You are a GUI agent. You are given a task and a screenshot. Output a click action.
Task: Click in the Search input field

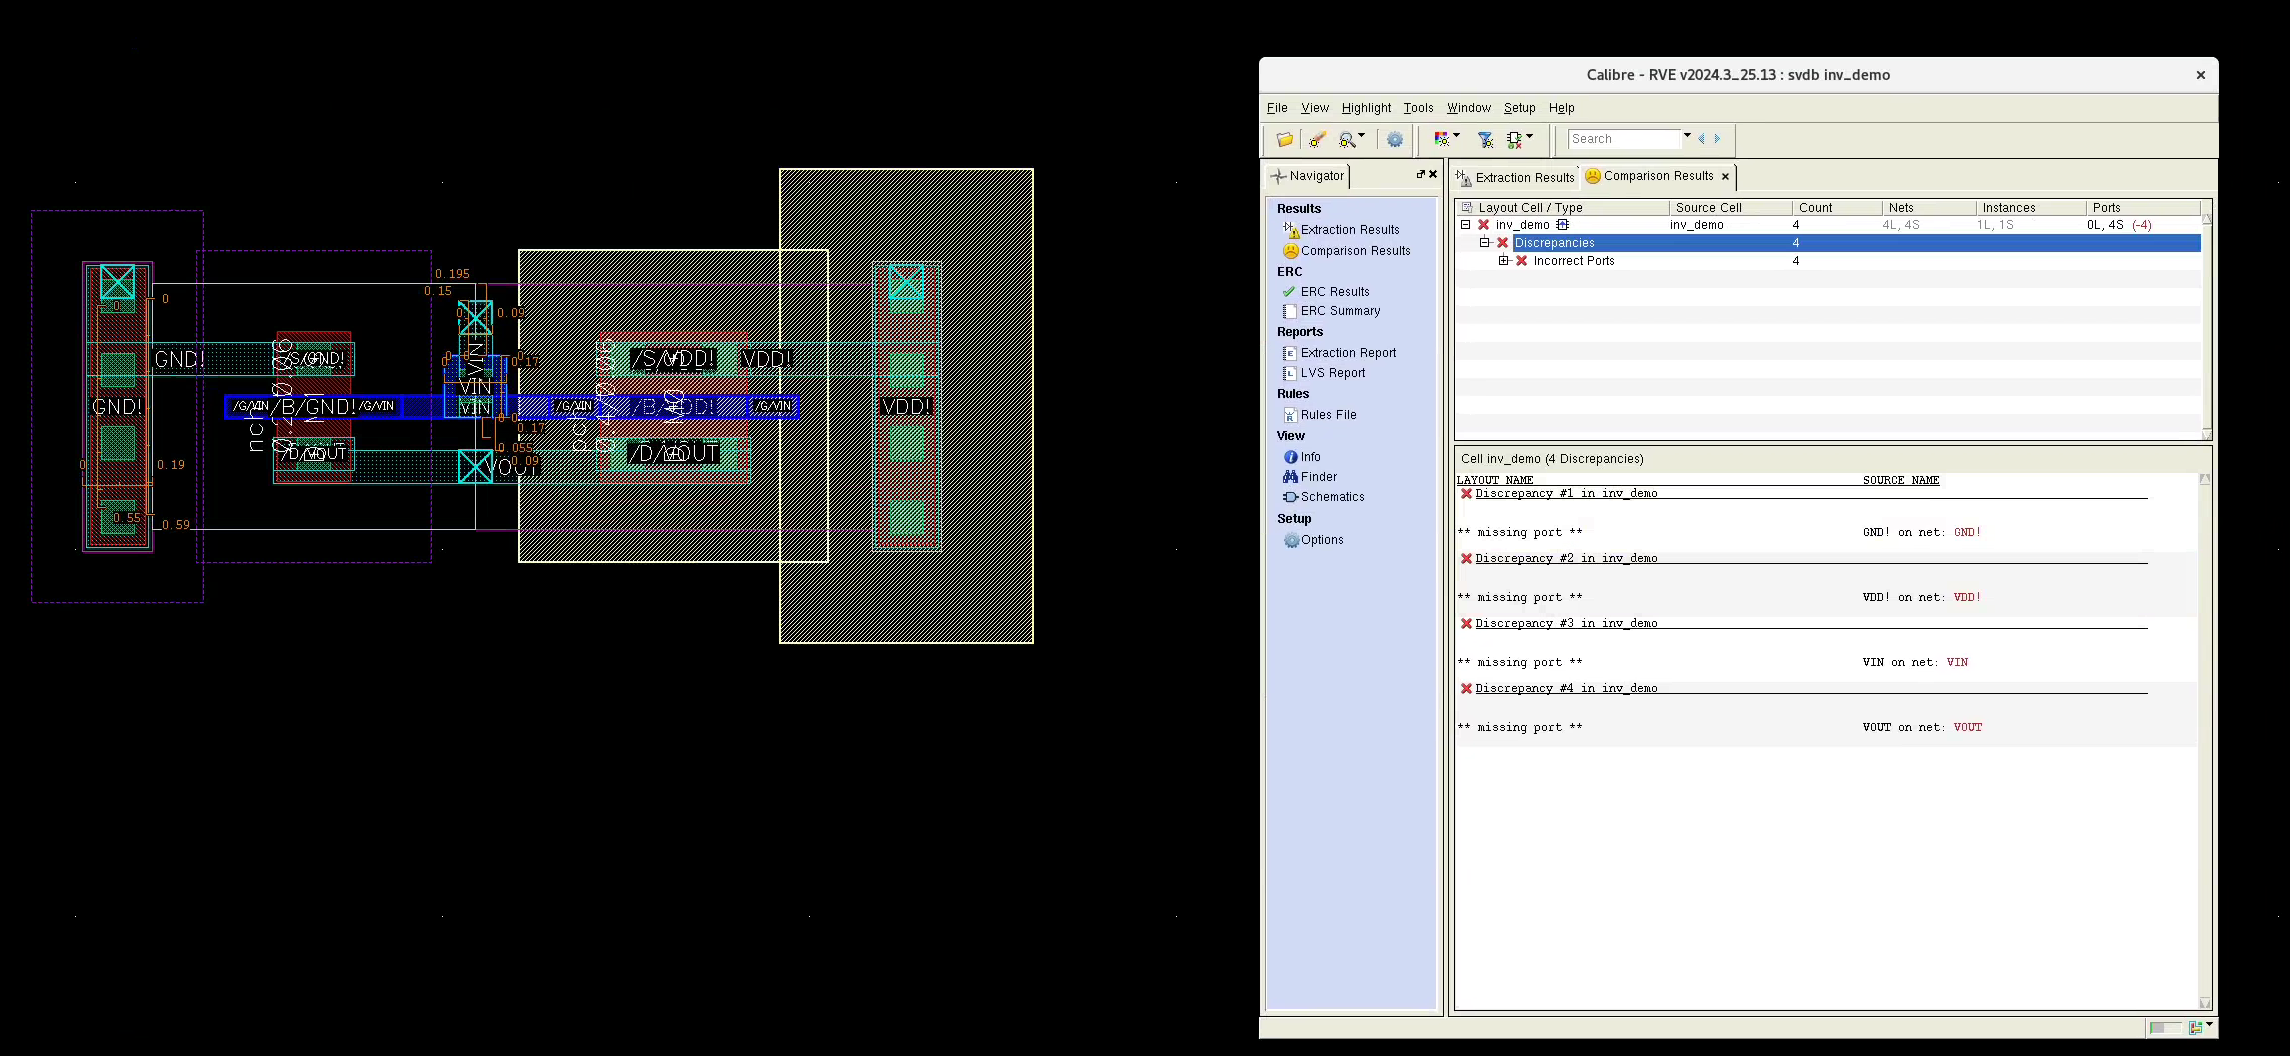pos(1624,139)
